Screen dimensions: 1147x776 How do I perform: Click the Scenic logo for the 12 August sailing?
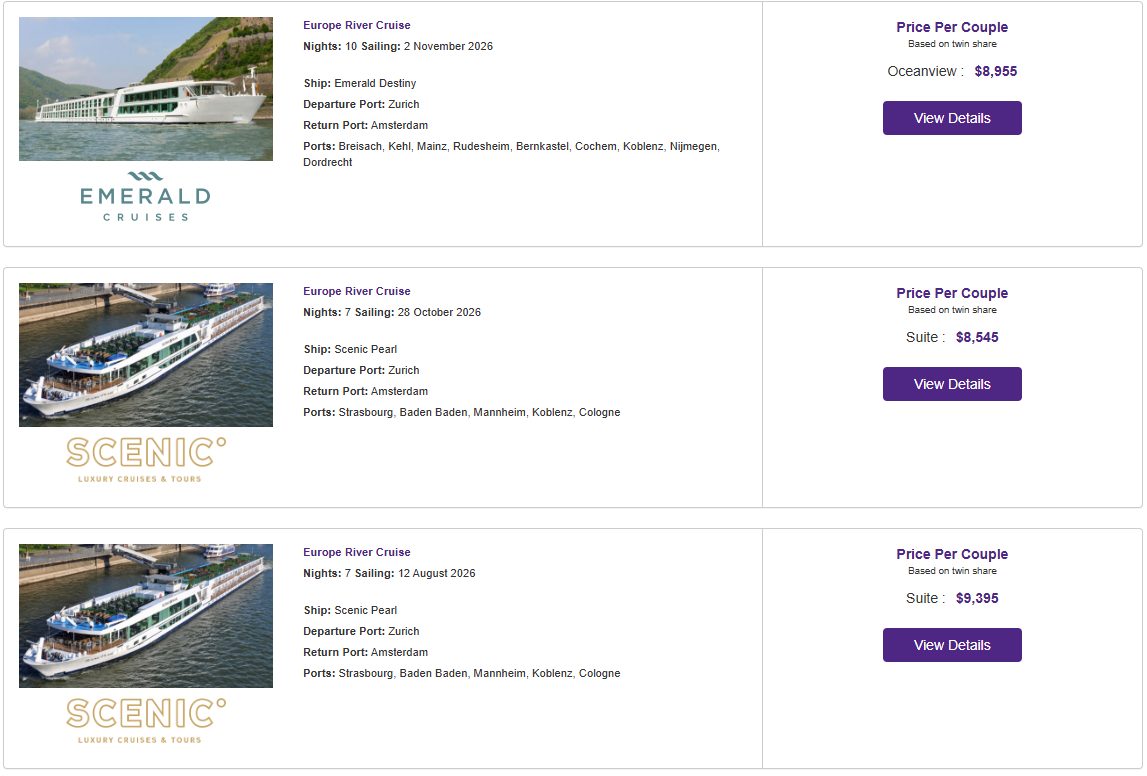pyautogui.click(x=146, y=720)
